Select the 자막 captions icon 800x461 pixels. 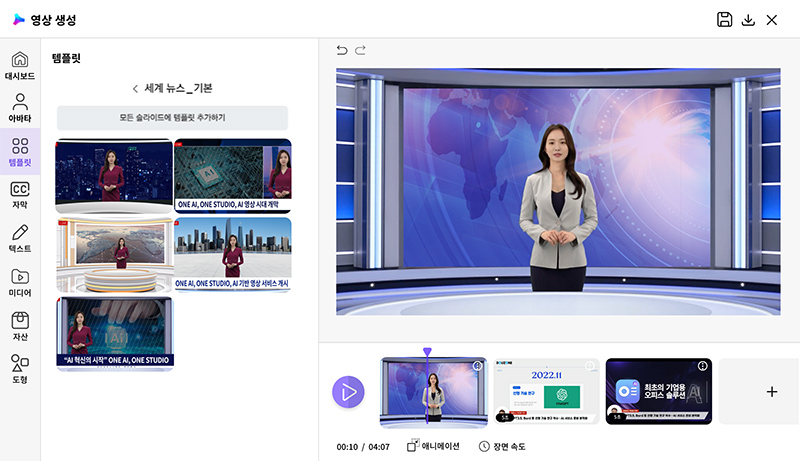click(20, 195)
